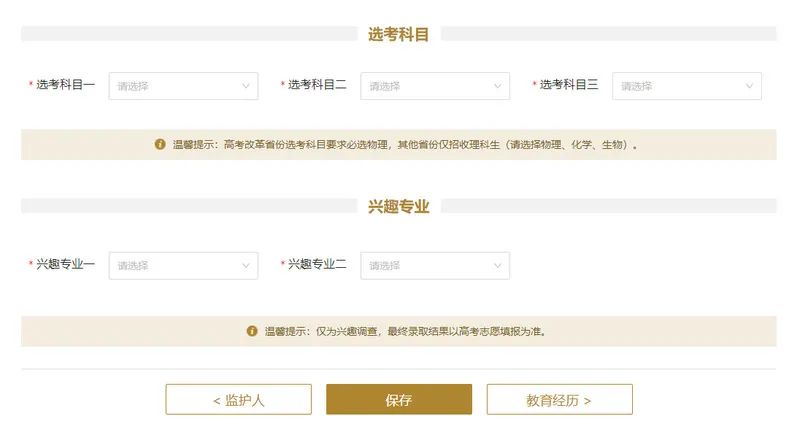Click the 兴趣专业 section heading
Viewport: 798px width, 435px height.
(x=398, y=206)
